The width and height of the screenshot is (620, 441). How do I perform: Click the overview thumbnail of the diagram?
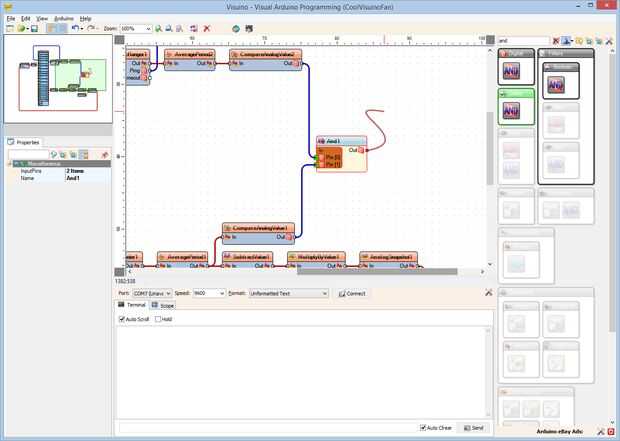[58, 78]
